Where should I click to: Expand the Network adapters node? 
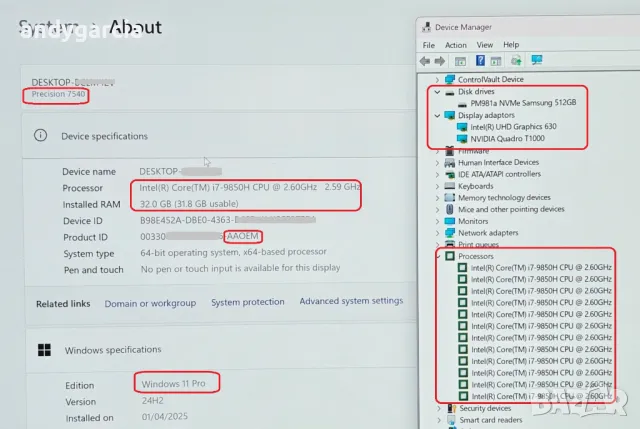pyautogui.click(x=438, y=232)
